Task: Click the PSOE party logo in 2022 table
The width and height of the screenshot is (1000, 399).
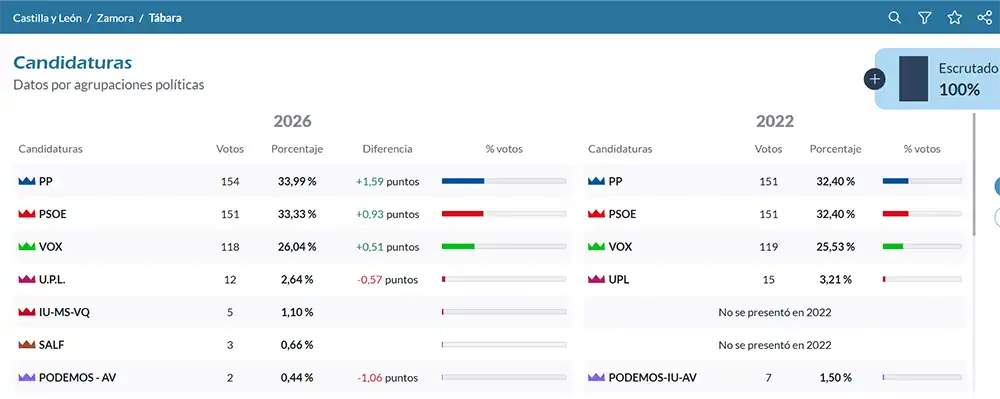Action: tap(596, 214)
